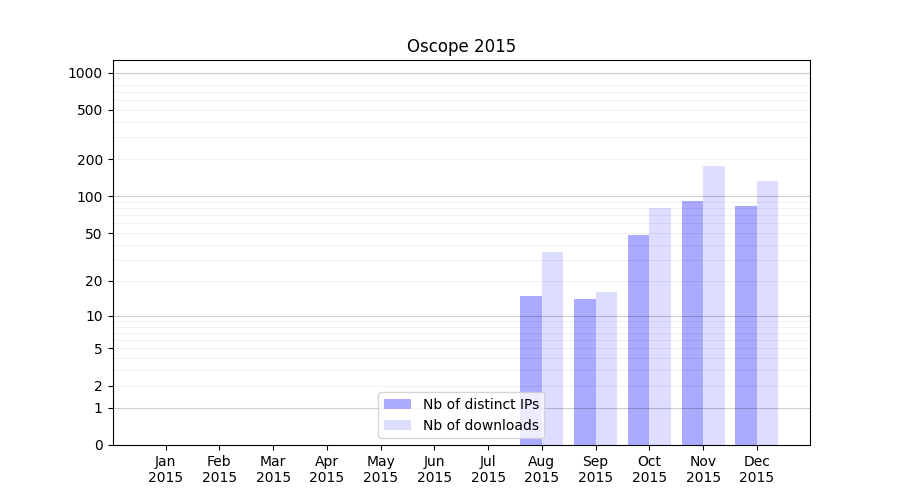The image size is (900, 500).
Task: Click the "Nb of distinct IPs" legend swatch
Action: [x=397, y=404]
